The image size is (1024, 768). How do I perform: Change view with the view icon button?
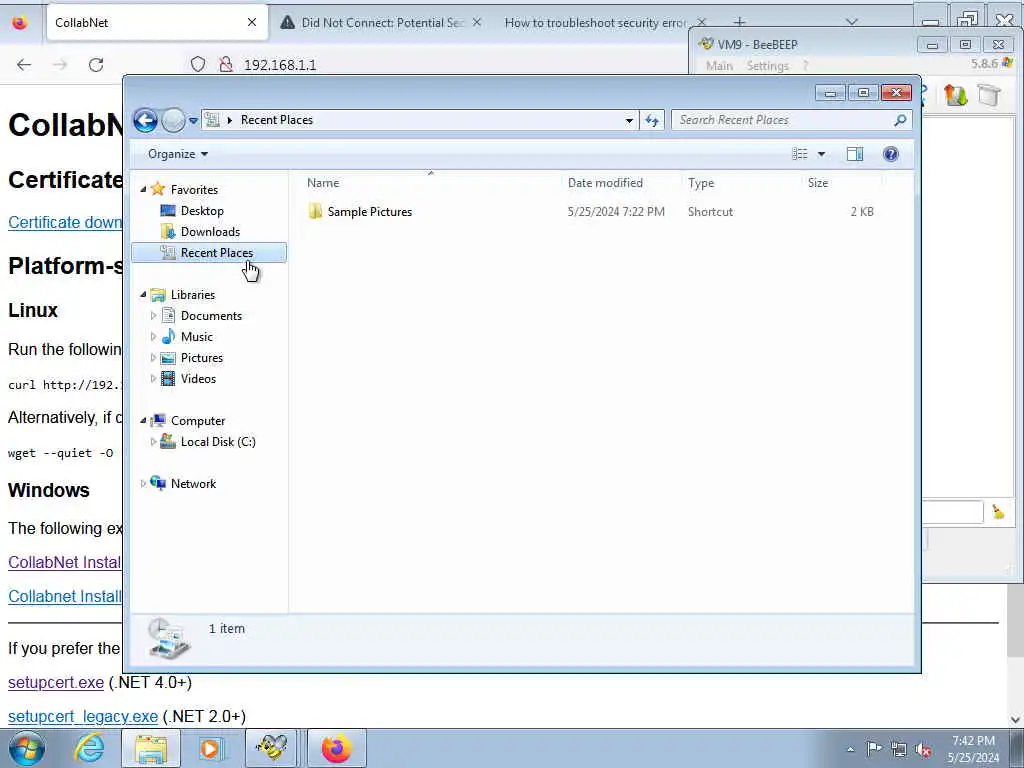click(800, 154)
